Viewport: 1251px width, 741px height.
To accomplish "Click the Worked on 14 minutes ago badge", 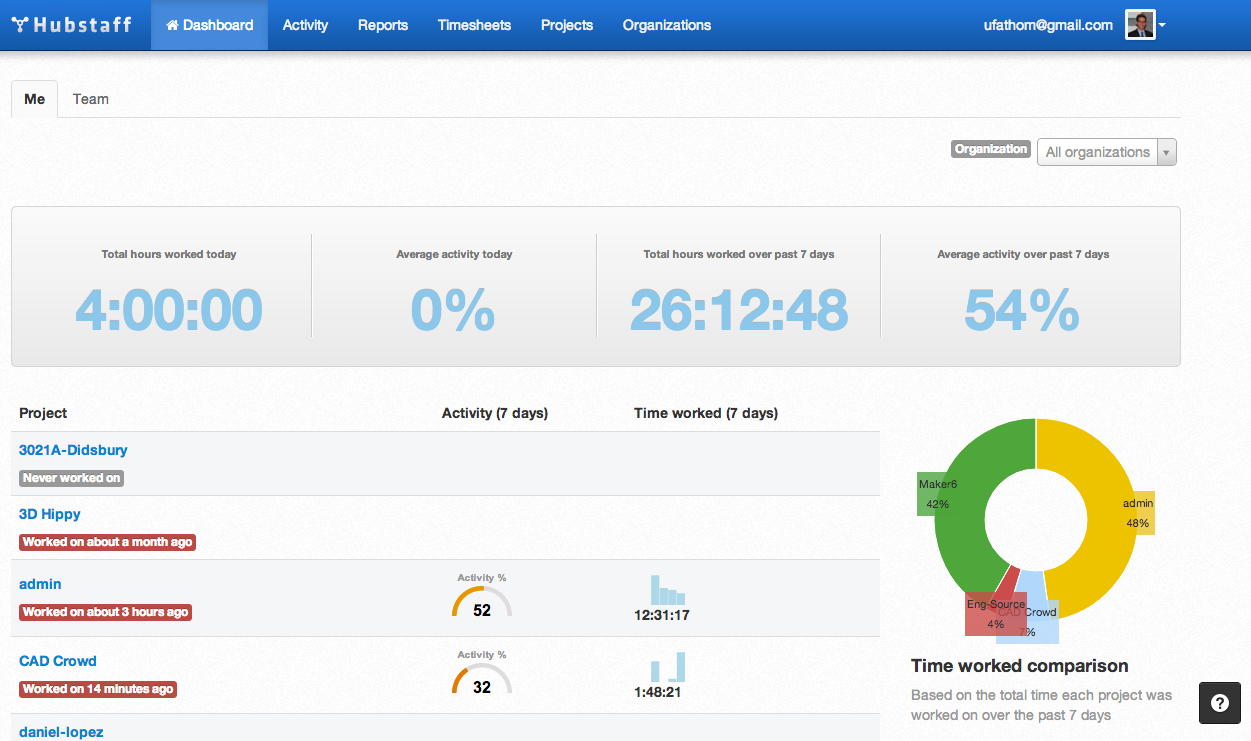I will 97,689.
